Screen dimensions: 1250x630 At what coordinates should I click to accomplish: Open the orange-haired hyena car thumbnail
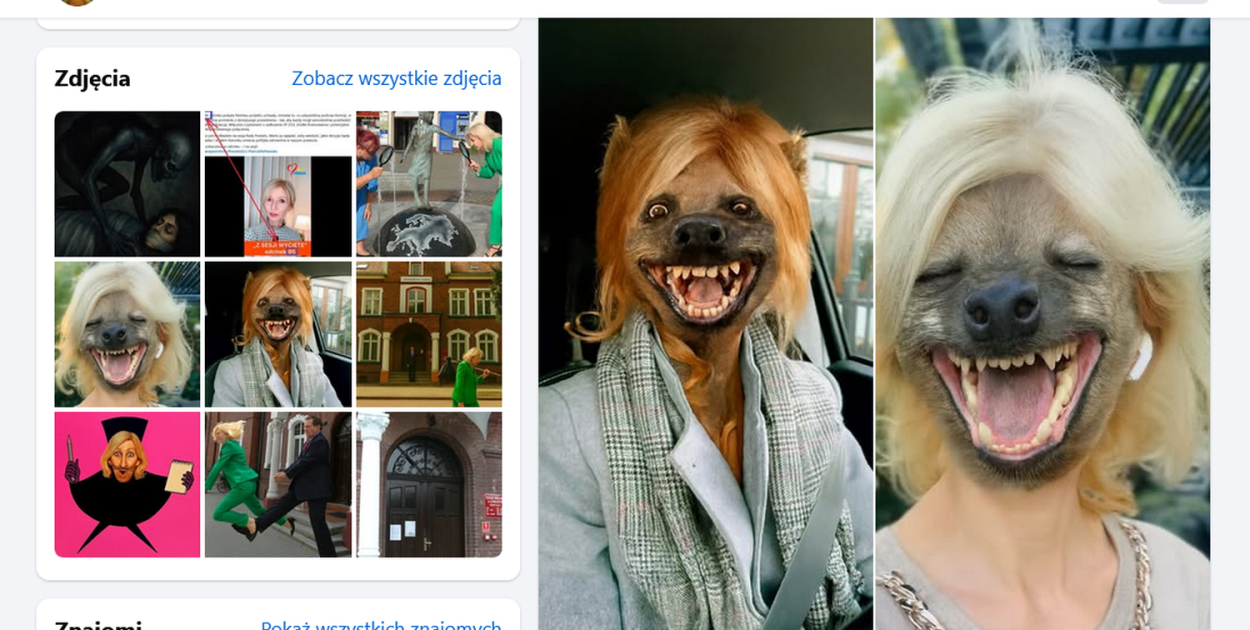tap(278, 334)
